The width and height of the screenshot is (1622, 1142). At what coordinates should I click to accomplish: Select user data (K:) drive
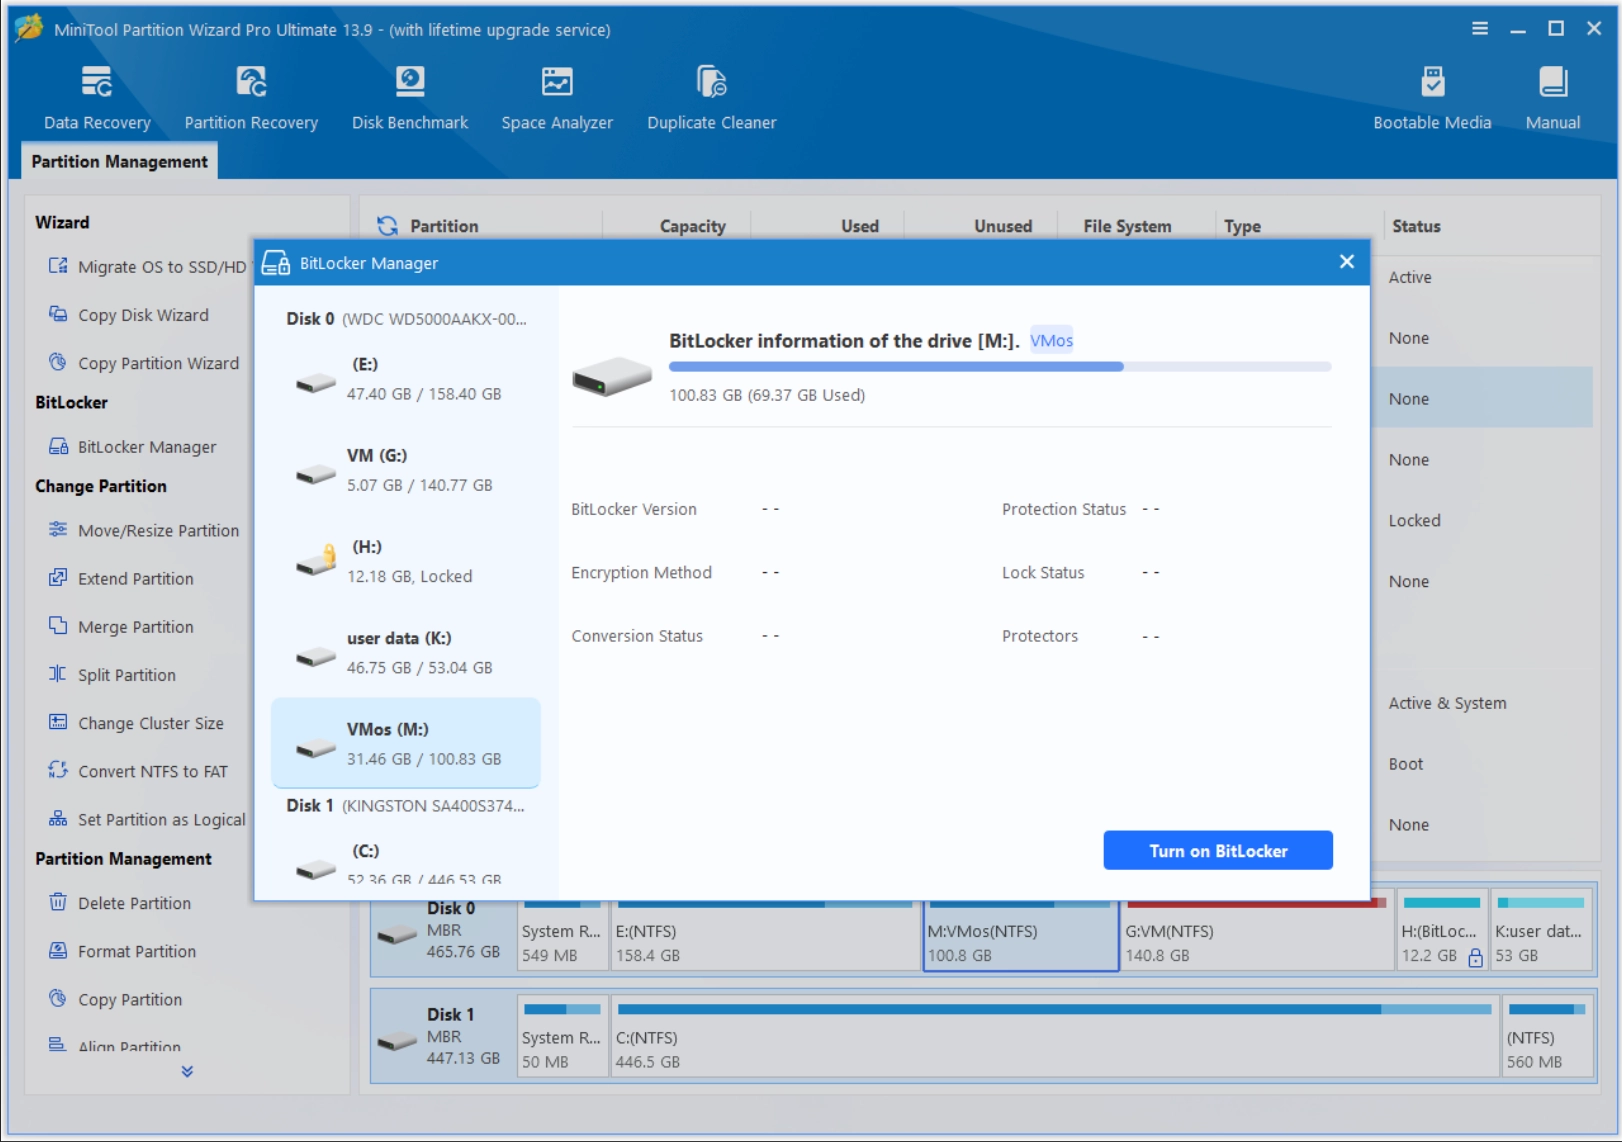click(406, 652)
